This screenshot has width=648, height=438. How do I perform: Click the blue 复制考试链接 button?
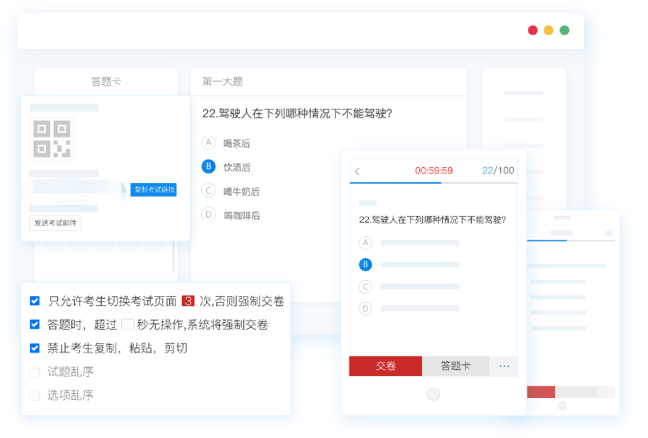(153, 189)
